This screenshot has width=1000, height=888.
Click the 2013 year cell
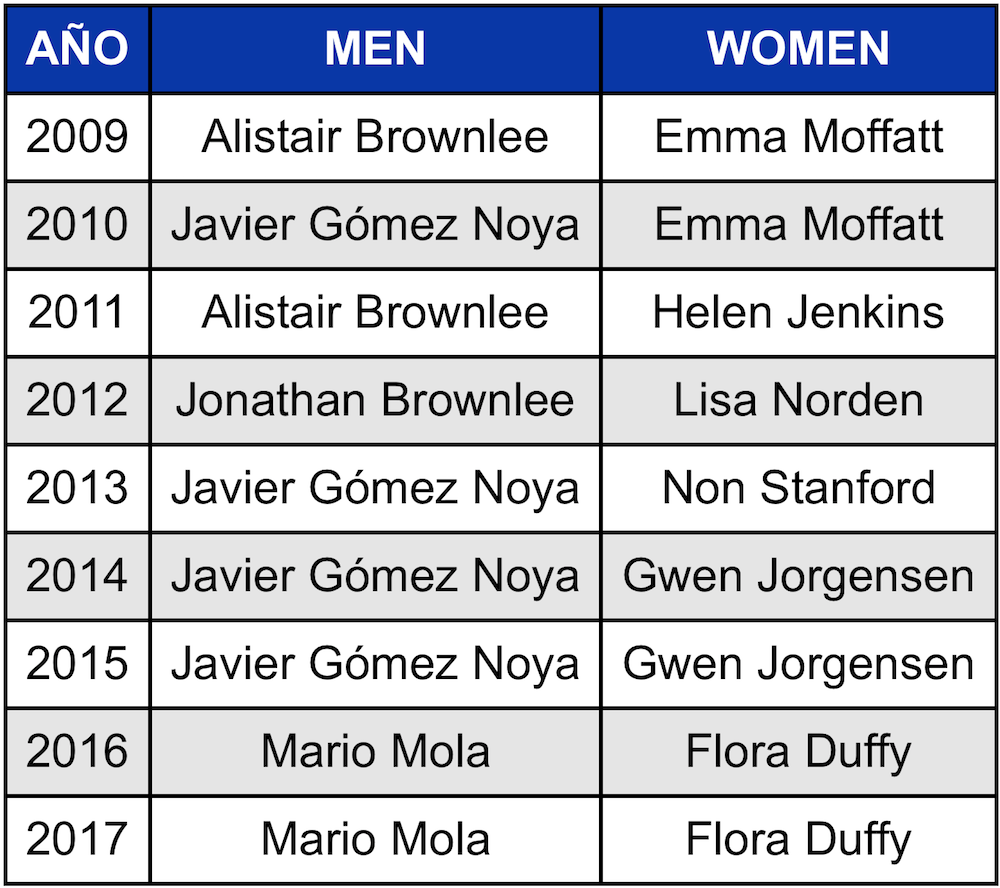pos(77,488)
